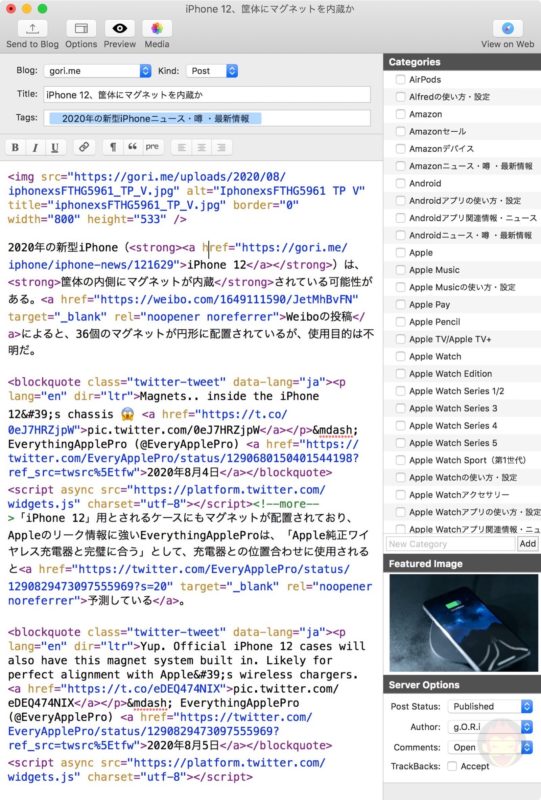541x800 pixels.
Task: Click the paragraph mark button
Action: [112, 147]
